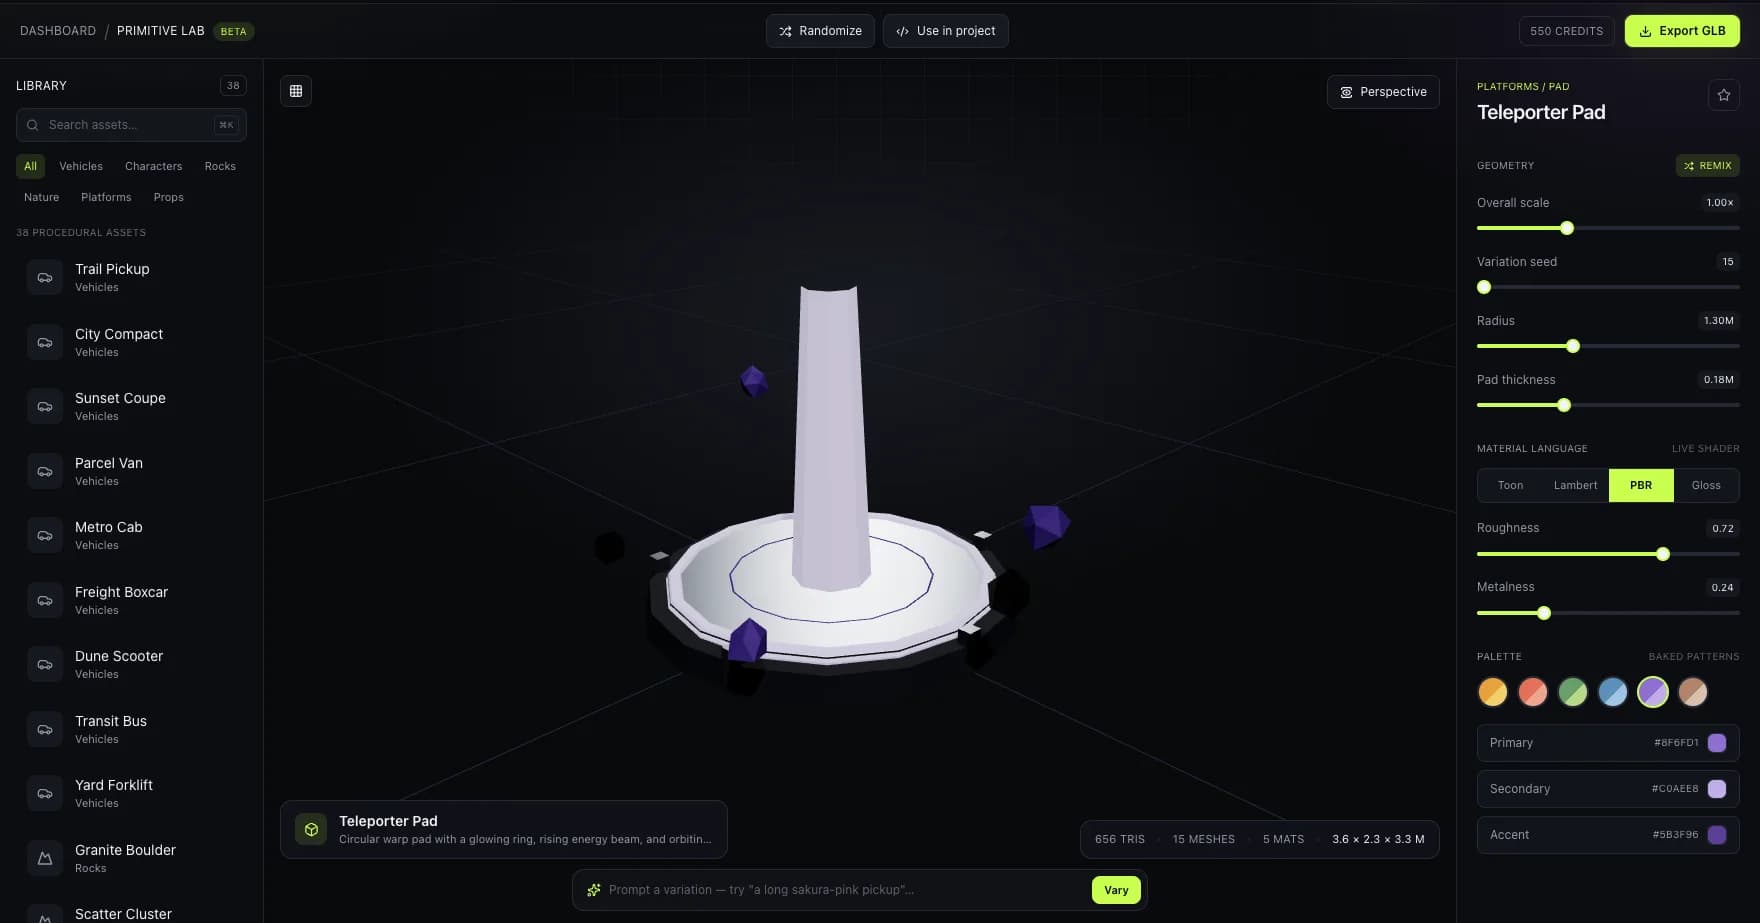Filter library by Platforms

pos(106,197)
